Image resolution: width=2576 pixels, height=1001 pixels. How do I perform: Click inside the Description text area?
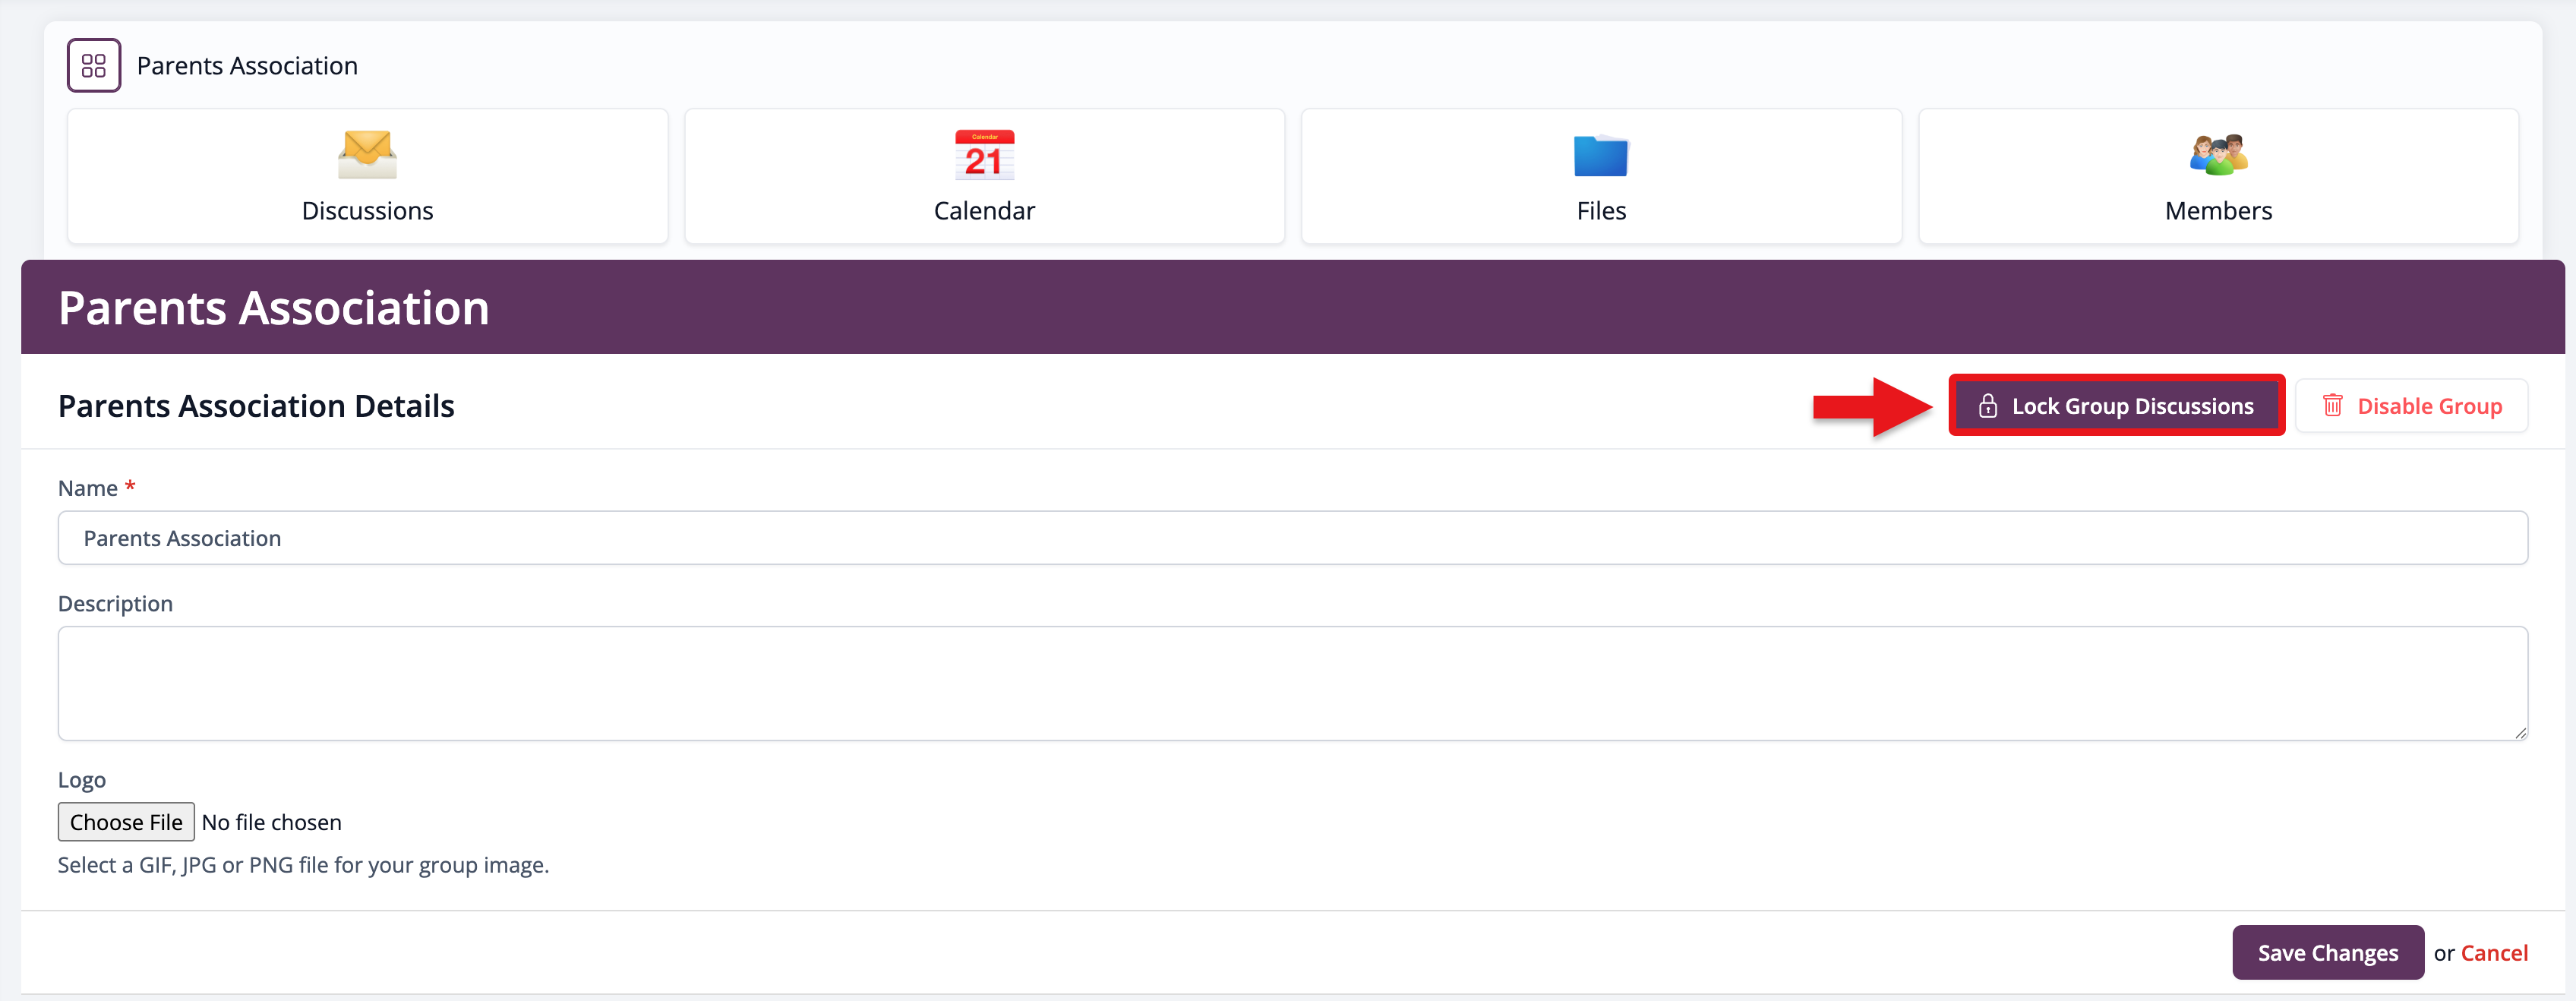coord(1292,683)
